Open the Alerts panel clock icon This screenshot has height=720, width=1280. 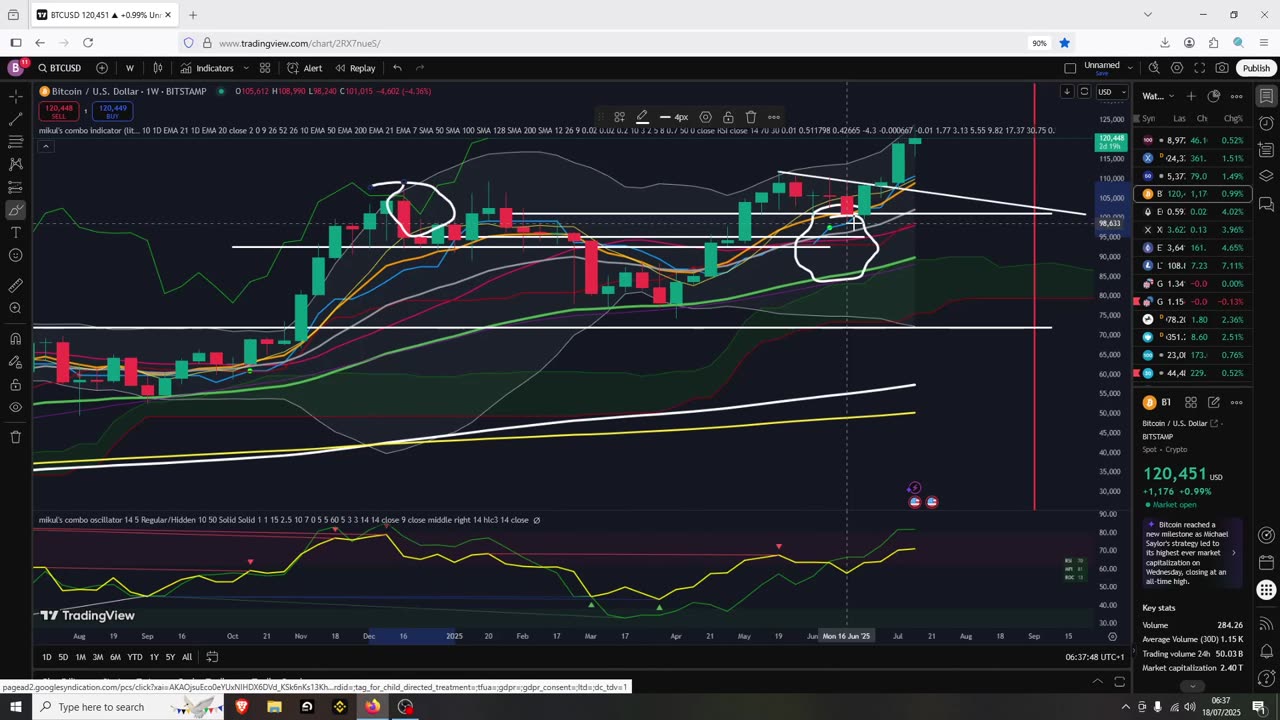1266,123
